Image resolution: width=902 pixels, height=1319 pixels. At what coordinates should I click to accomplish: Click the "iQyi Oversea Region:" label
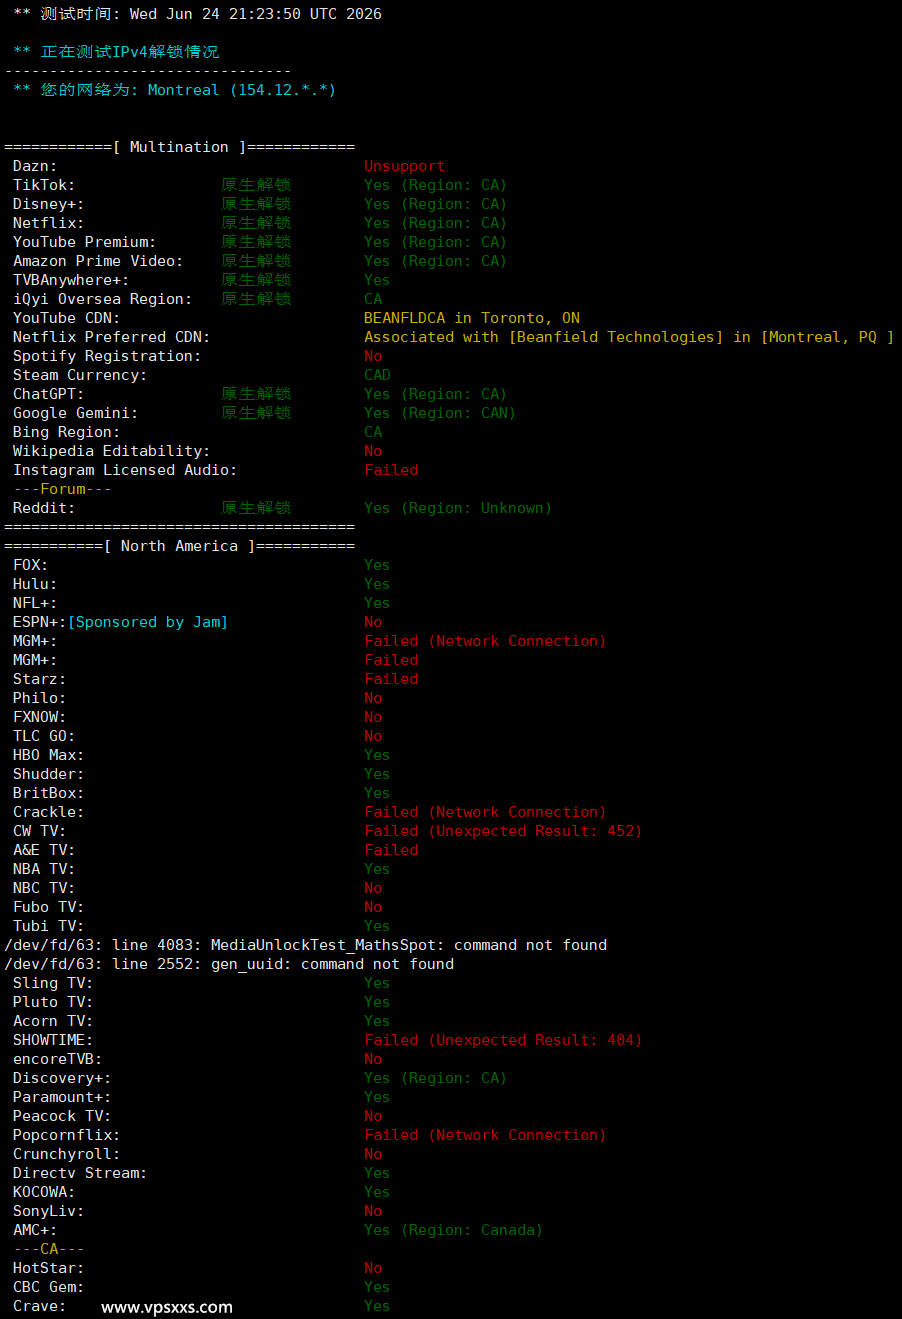pyautogui.click(x=103, y=299)
